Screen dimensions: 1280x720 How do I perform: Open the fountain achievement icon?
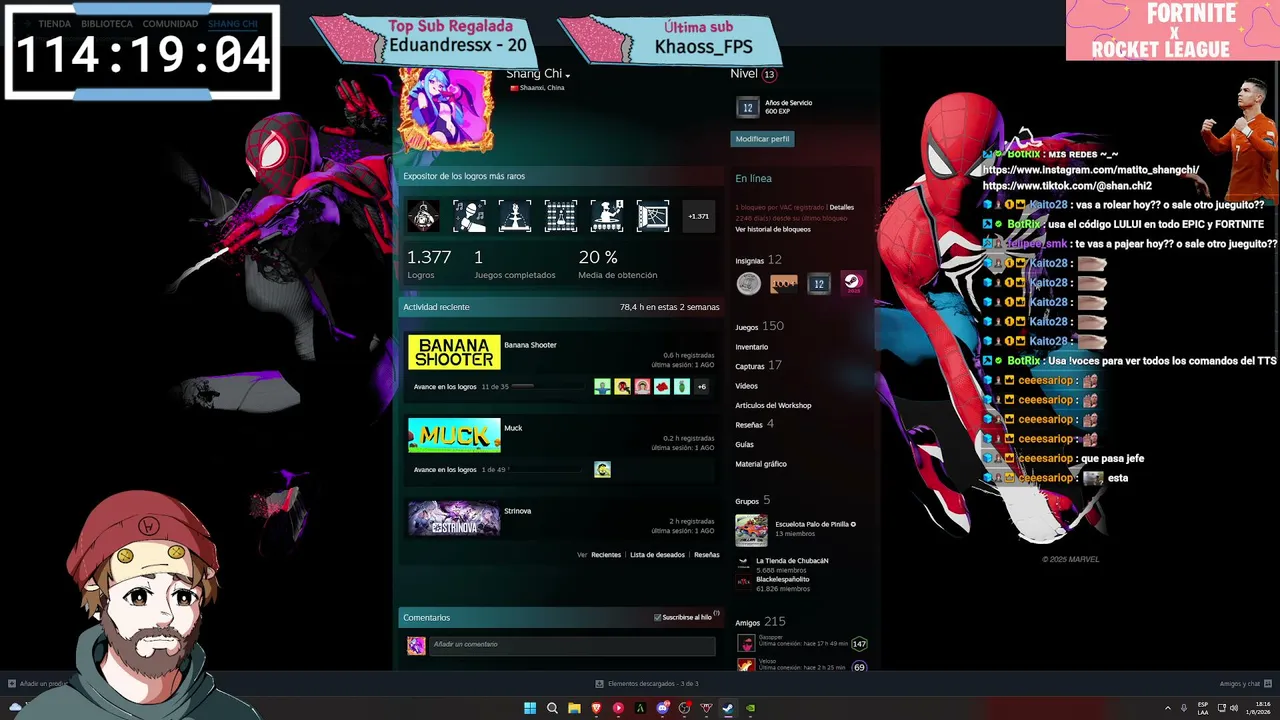tap(515, 216)
